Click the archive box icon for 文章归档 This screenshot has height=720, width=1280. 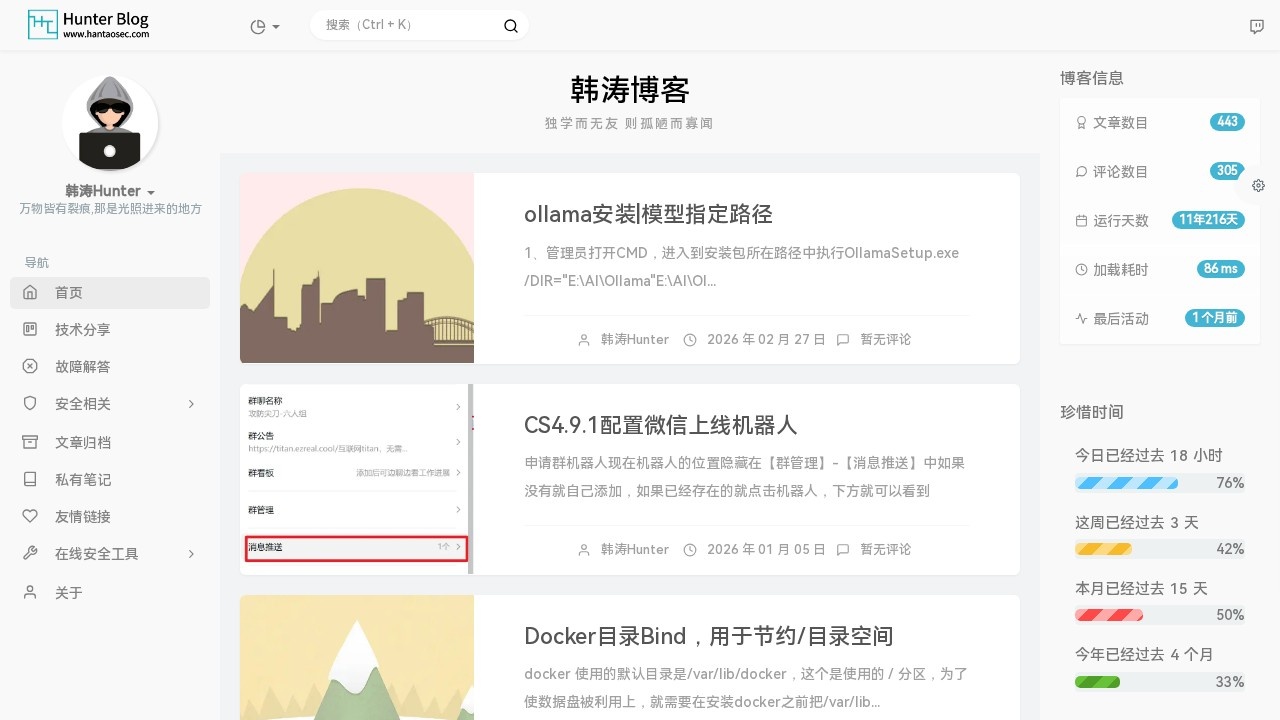[31, 442]
